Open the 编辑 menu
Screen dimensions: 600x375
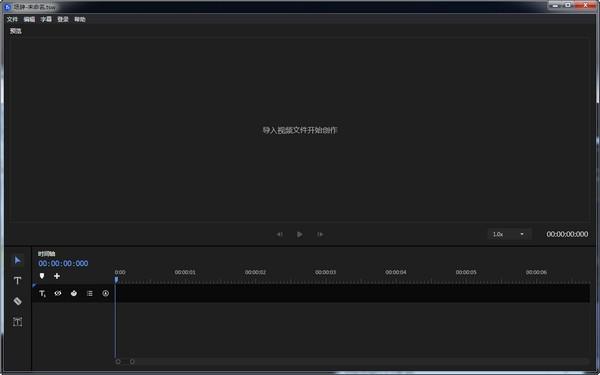[x=29, y=19]
